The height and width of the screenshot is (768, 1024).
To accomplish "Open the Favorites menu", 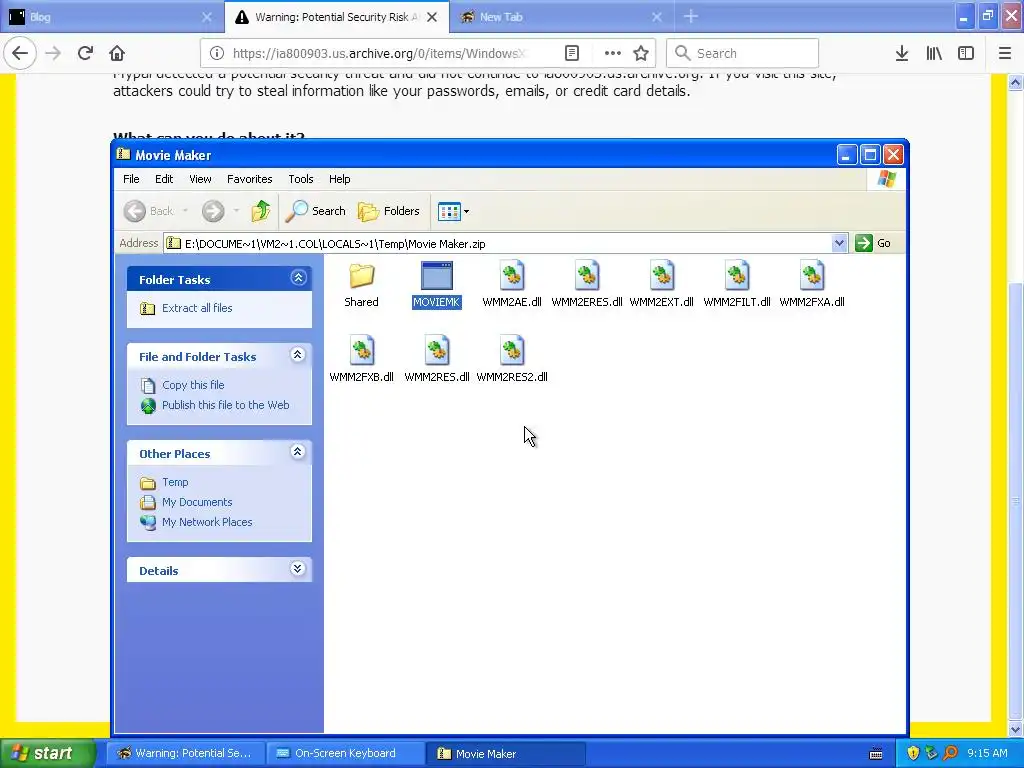I will [249, 179].
